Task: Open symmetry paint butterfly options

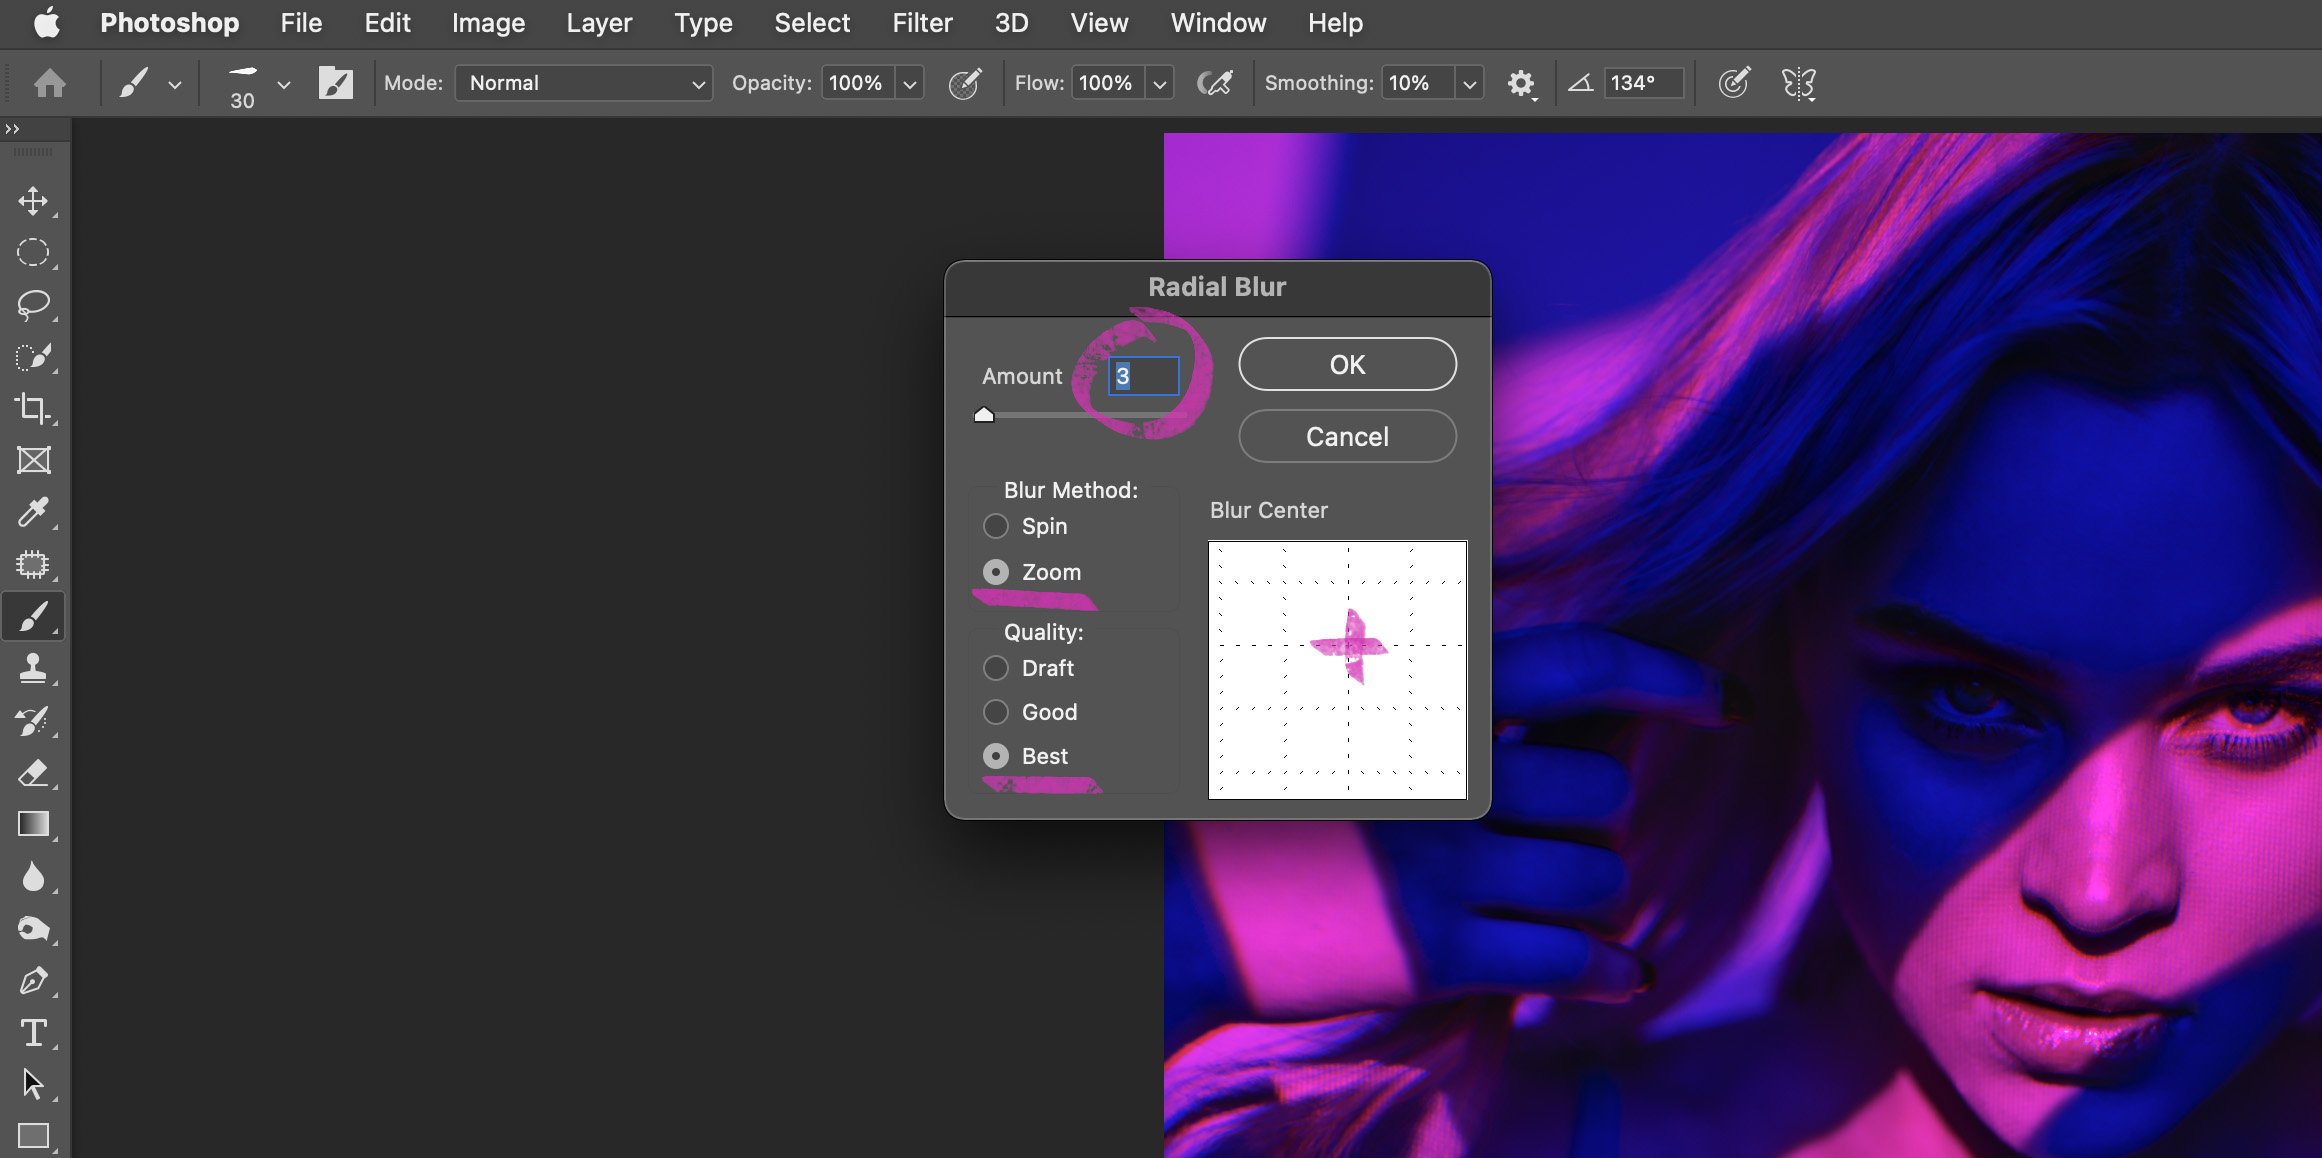Action: pyautogui.click(x=1799, y=83)
